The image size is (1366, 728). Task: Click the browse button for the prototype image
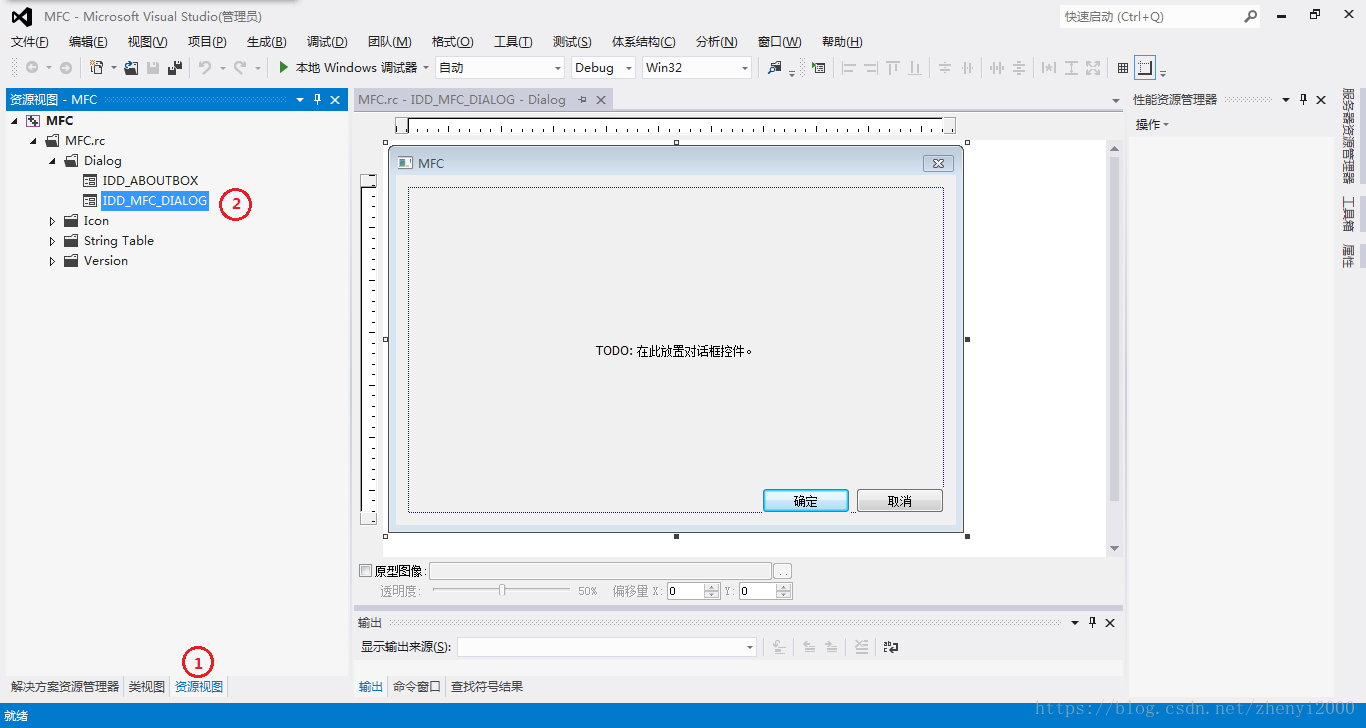[x=783, y=571]
